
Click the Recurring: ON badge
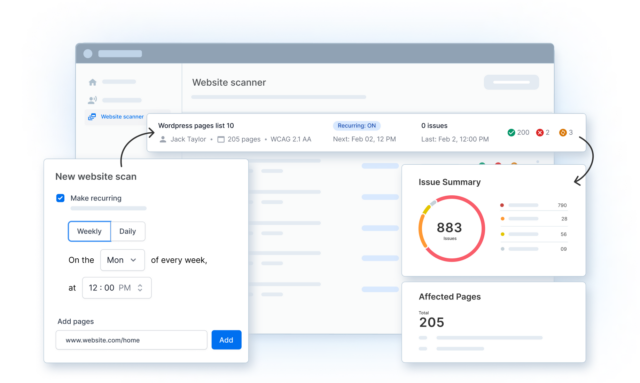click(357, 126)
